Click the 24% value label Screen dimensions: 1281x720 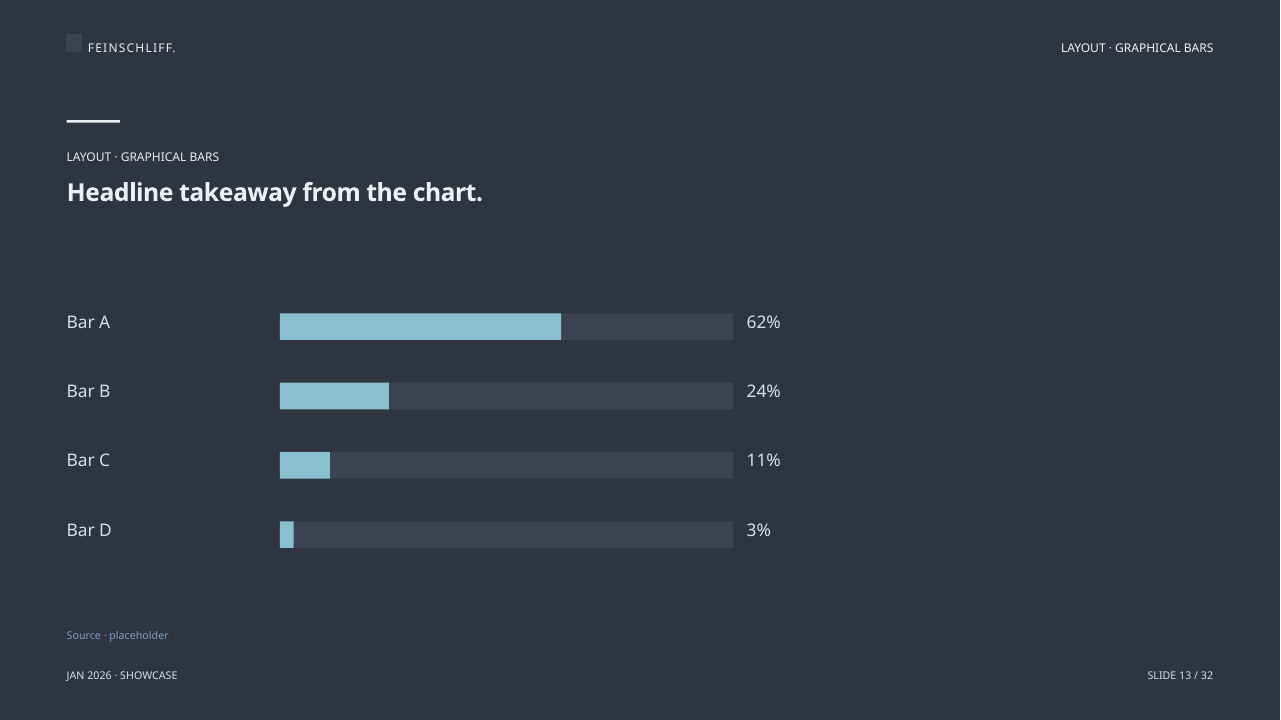(763, 391)
